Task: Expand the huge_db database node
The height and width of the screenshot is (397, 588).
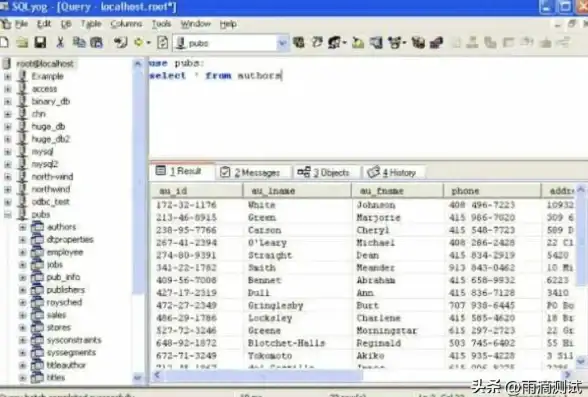Action: (x=8, y=127)
